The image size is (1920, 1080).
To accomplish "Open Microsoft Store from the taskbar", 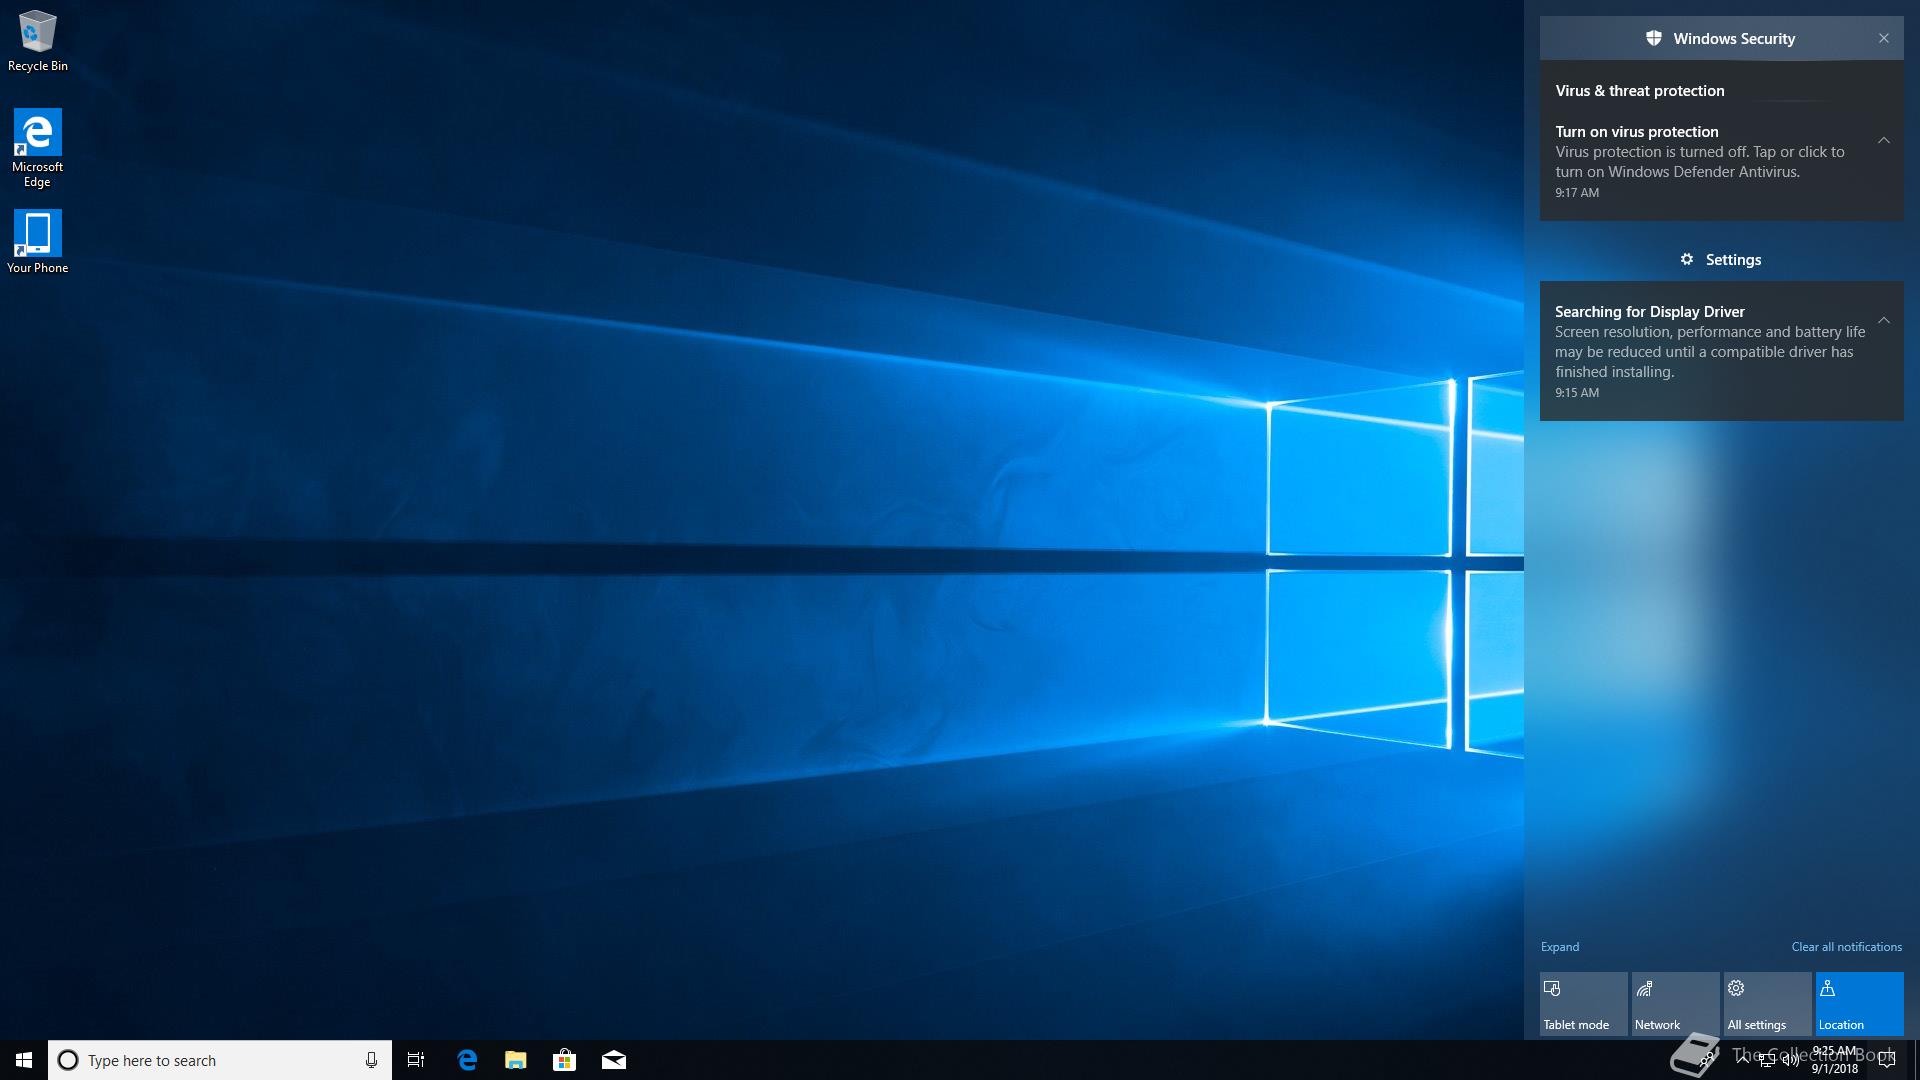I will coord(564,1060).
